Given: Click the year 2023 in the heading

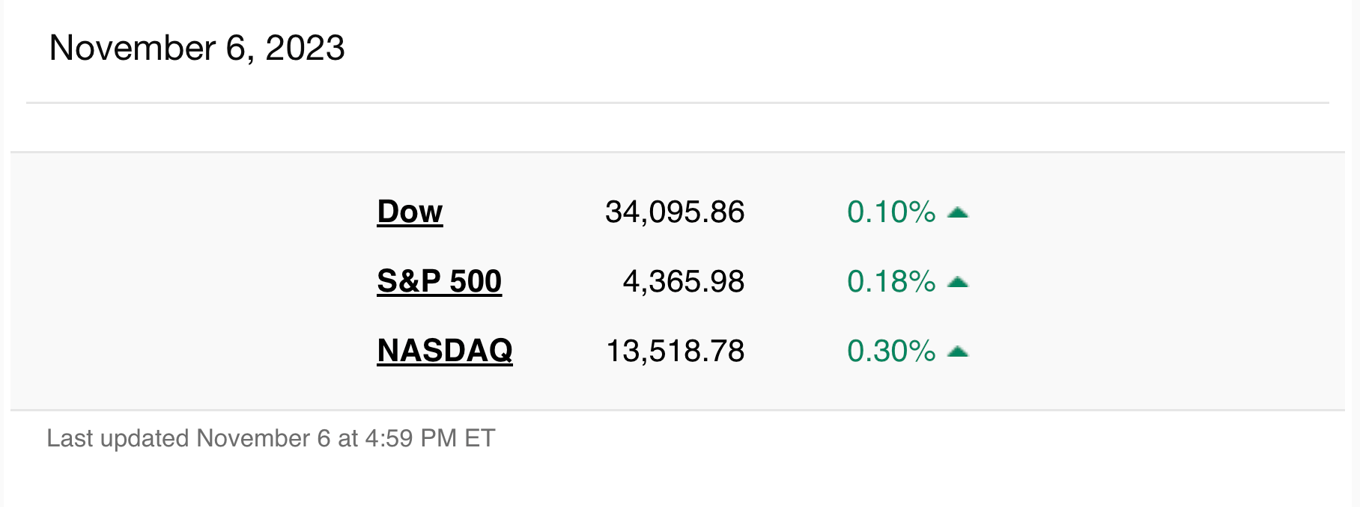Looking at the screenshot, I should (x=305, y=48).
